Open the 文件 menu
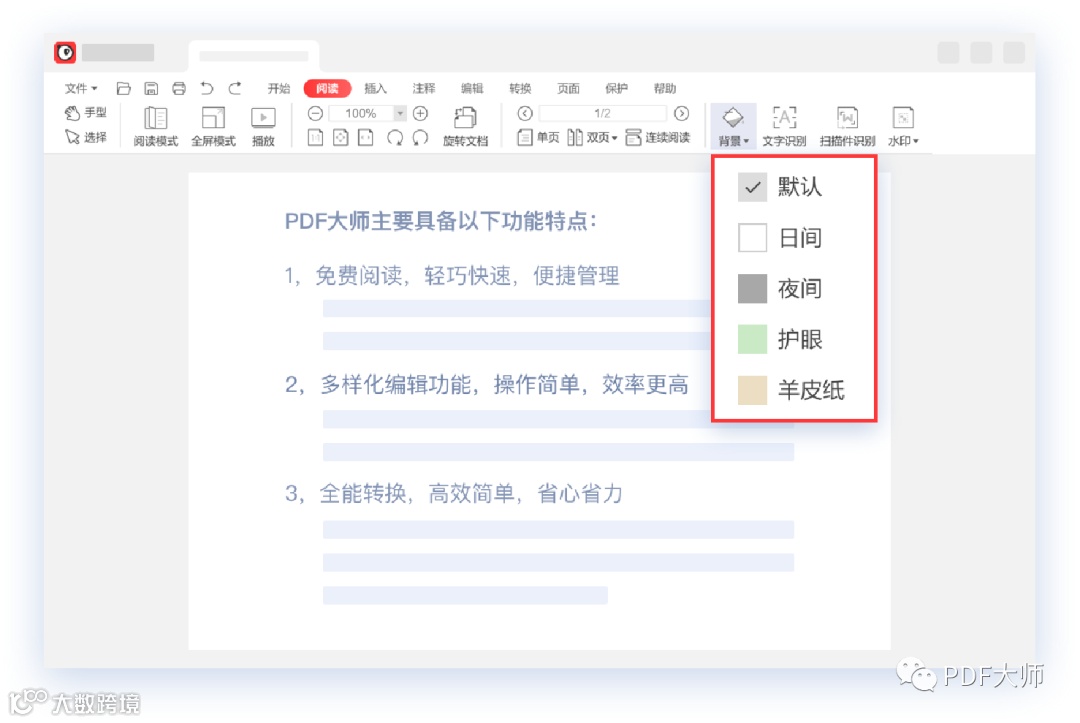This screenshot has height=723, width=1080. click(x=81, y=88)
